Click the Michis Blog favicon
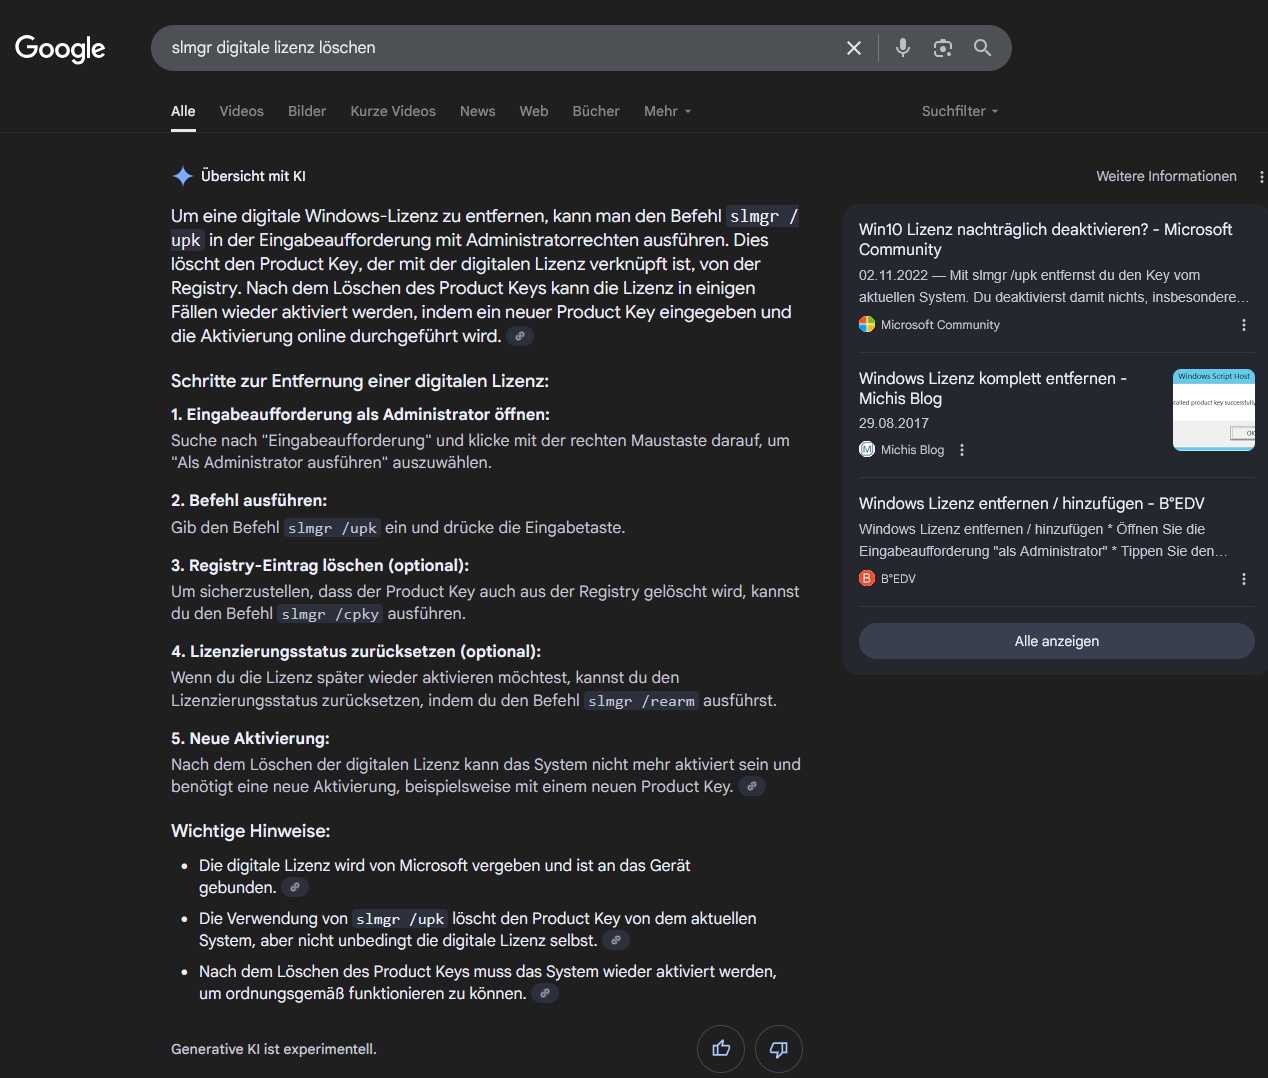1268x1078 pixels. pos(867,450)
